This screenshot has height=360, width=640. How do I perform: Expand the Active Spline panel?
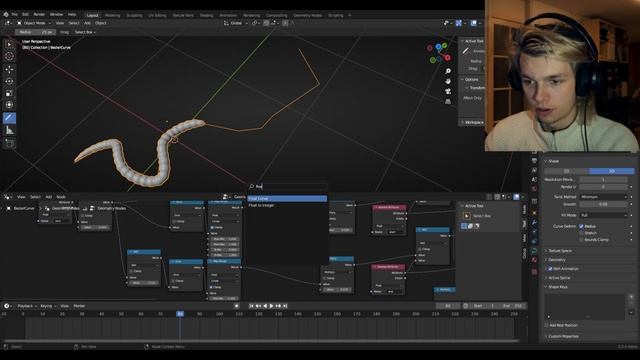click(558, 278)
